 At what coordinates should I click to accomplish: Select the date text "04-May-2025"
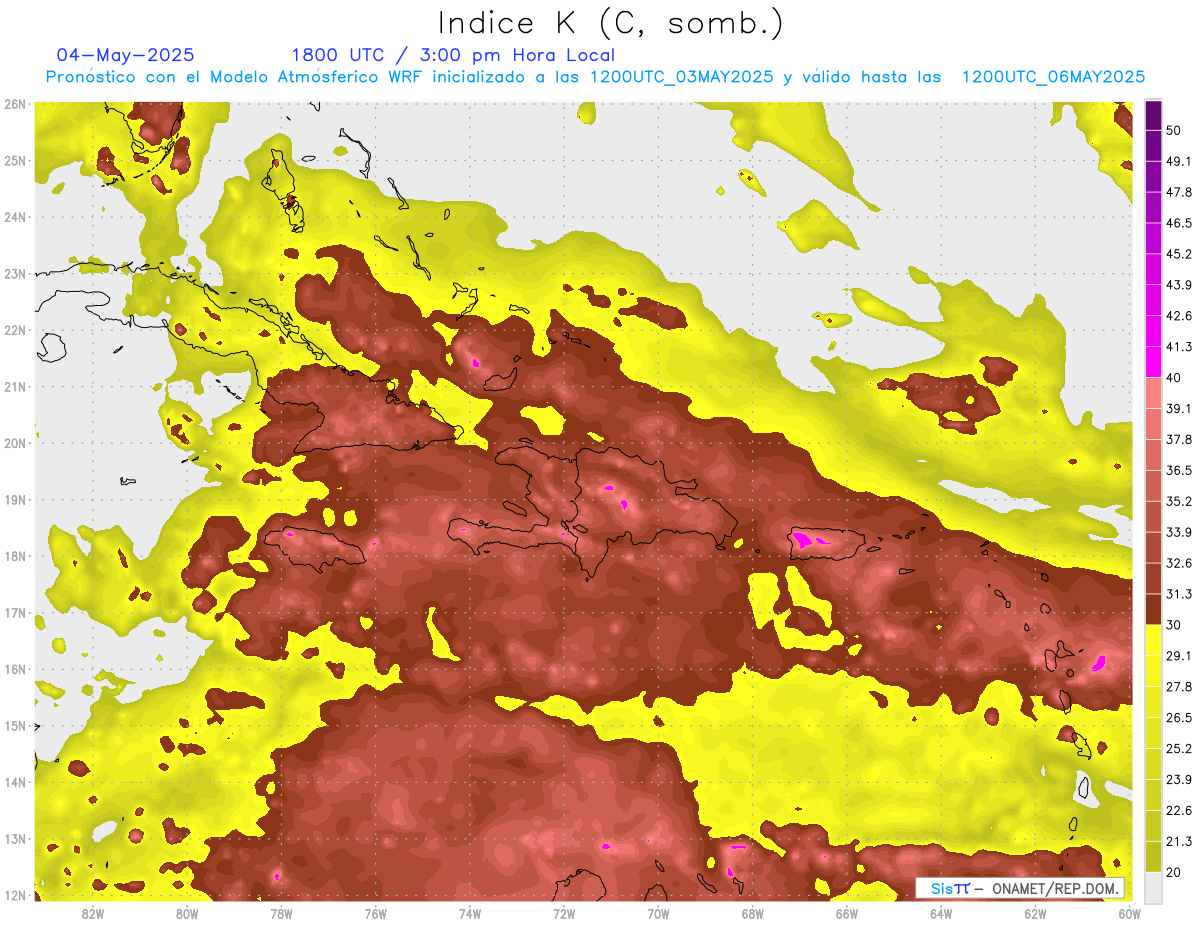pos(126,55)
